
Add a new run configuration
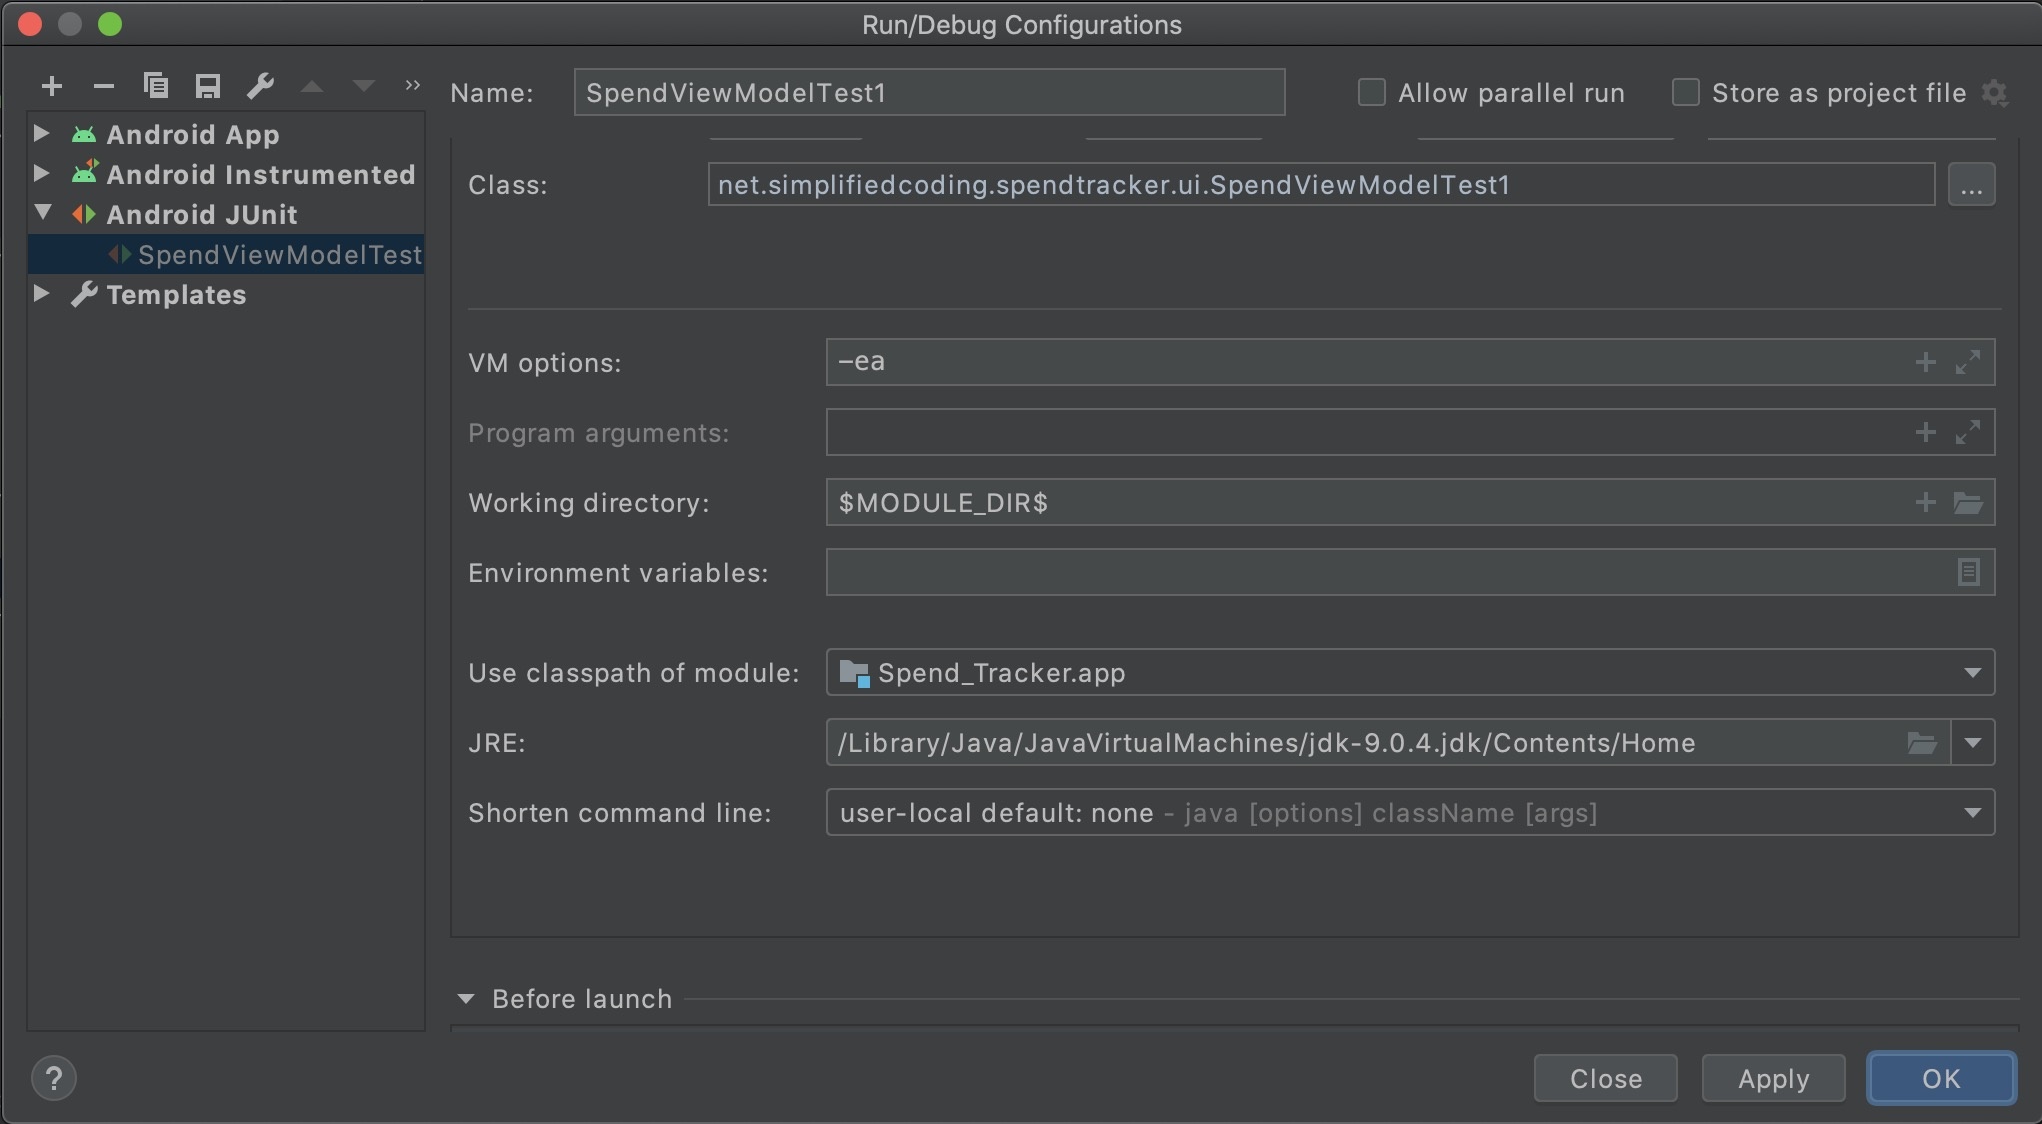[52, 86]
